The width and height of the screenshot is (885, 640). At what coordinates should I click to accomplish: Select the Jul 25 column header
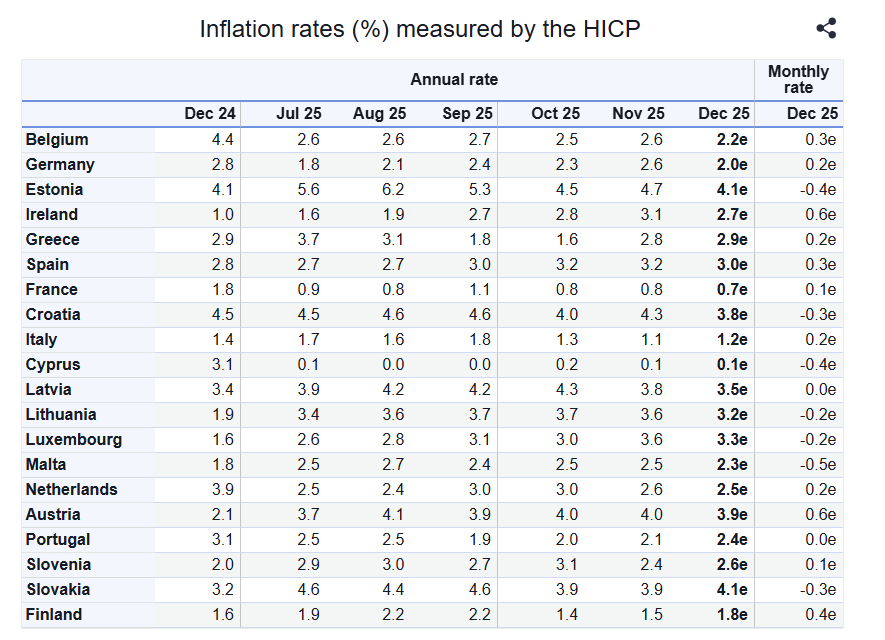pyautogui.click(x=298, y=114)
